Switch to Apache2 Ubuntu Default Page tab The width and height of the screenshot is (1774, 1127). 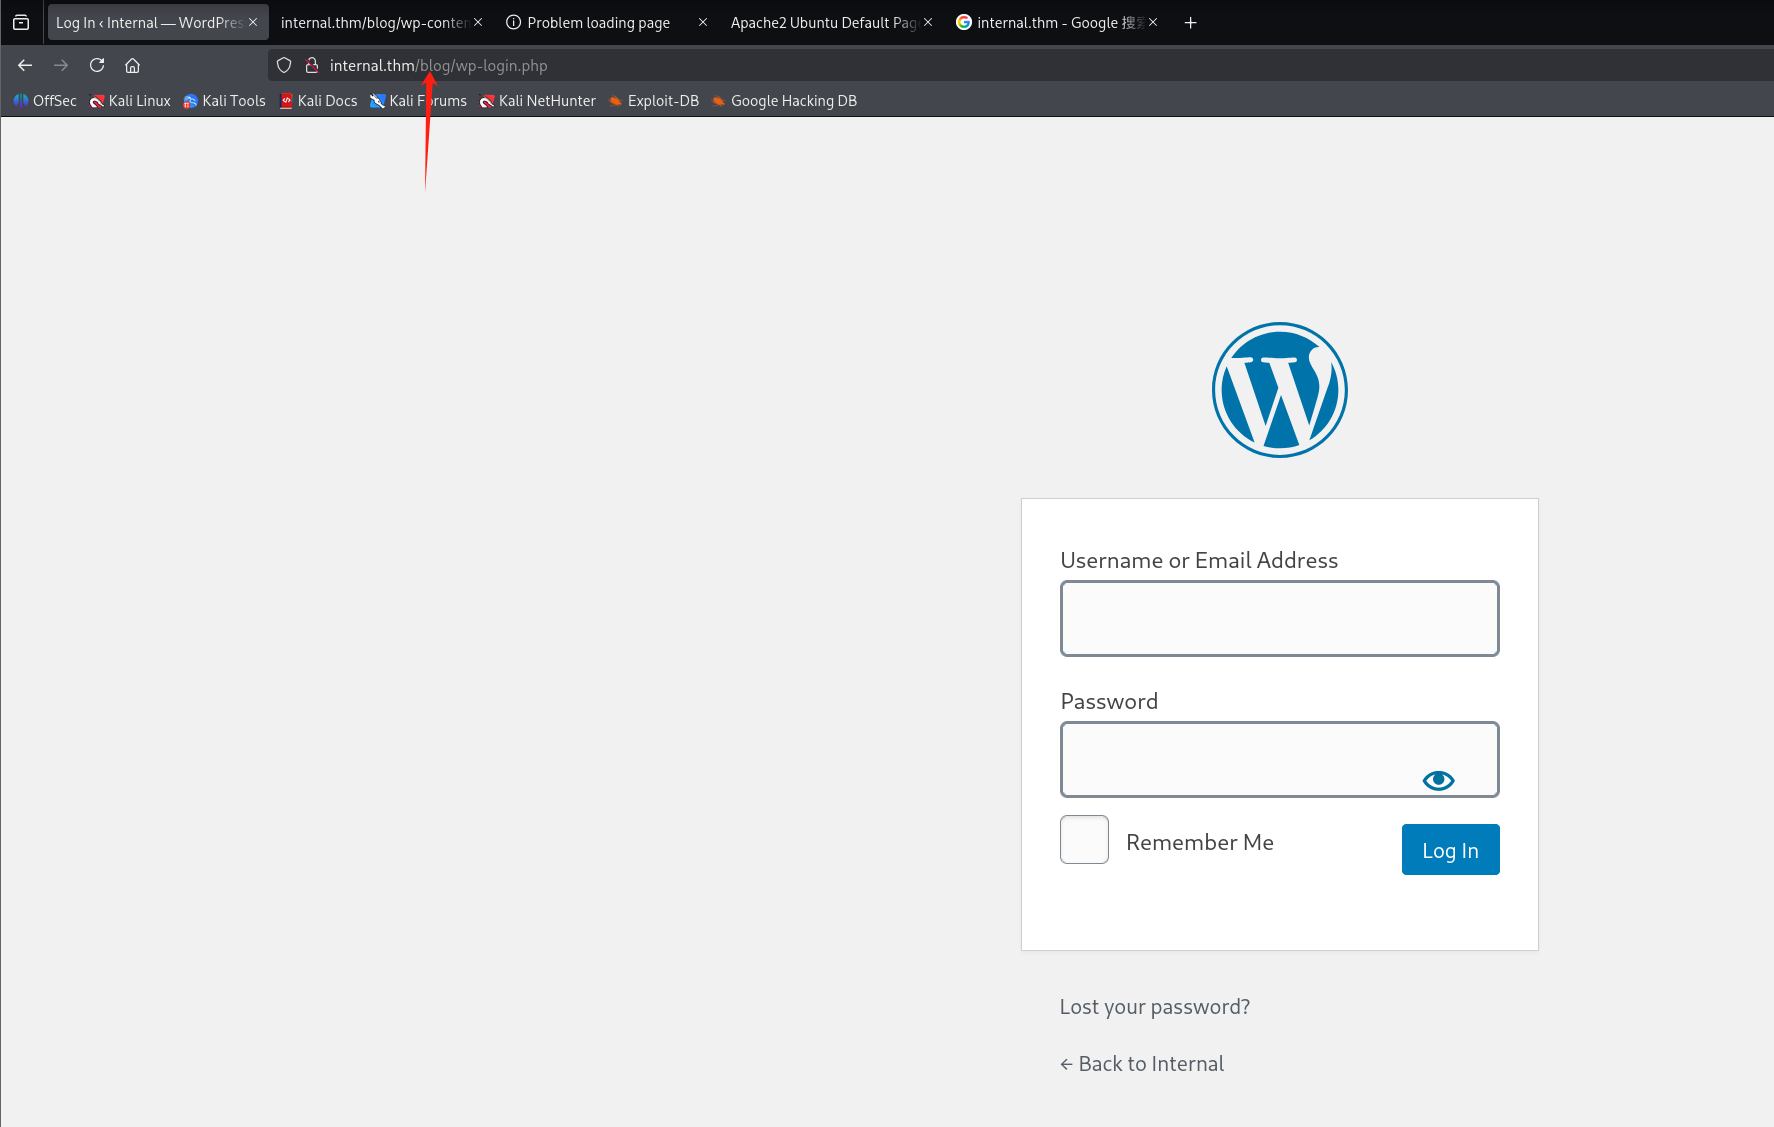click(x=823, y=22)
